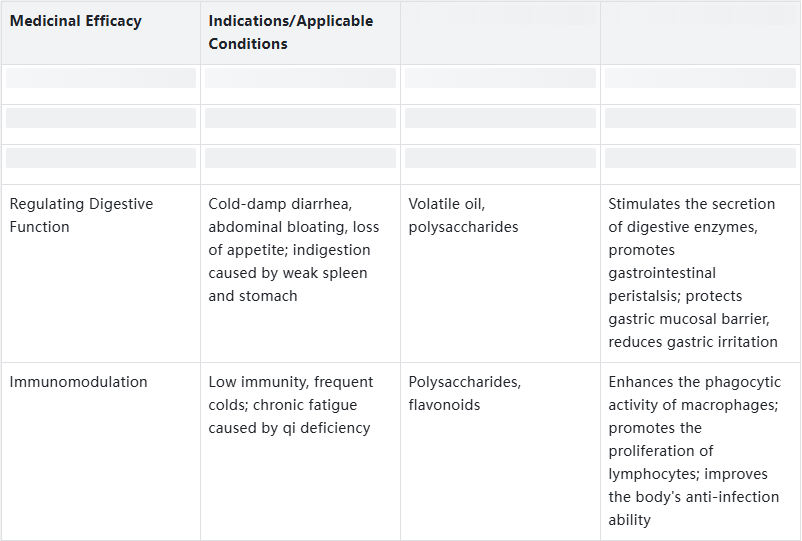Select first placeholder row in fourth column
802x541 pixels.
[700, 78]
